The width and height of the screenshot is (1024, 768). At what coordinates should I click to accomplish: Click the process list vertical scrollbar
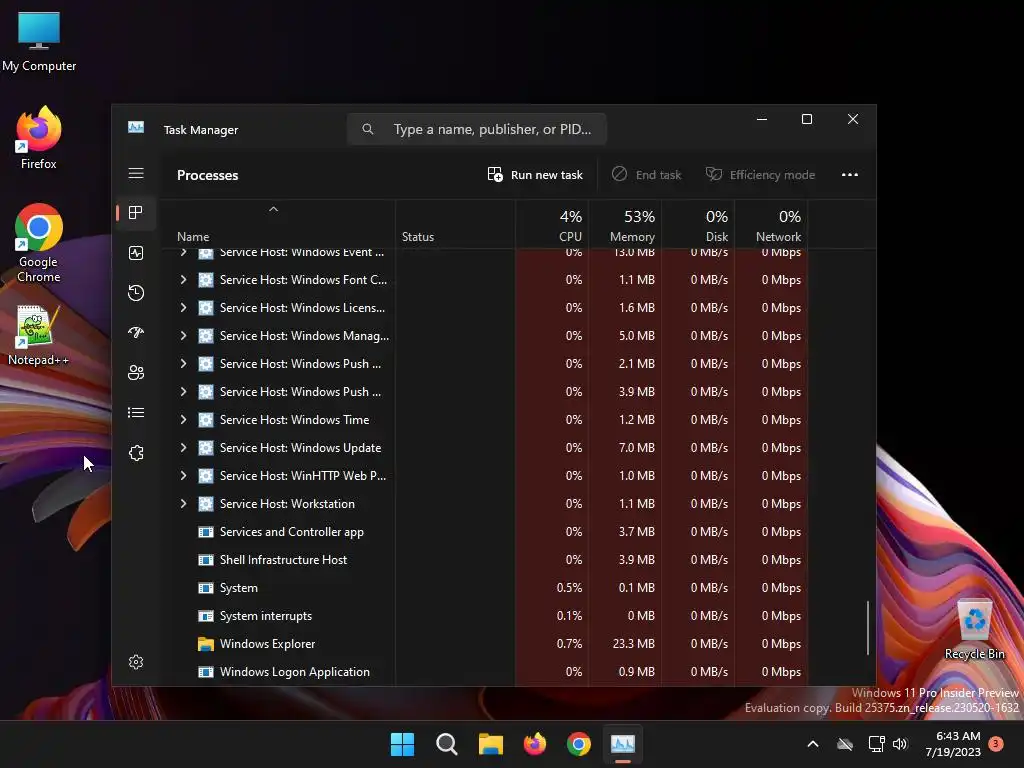pos(868,627)
